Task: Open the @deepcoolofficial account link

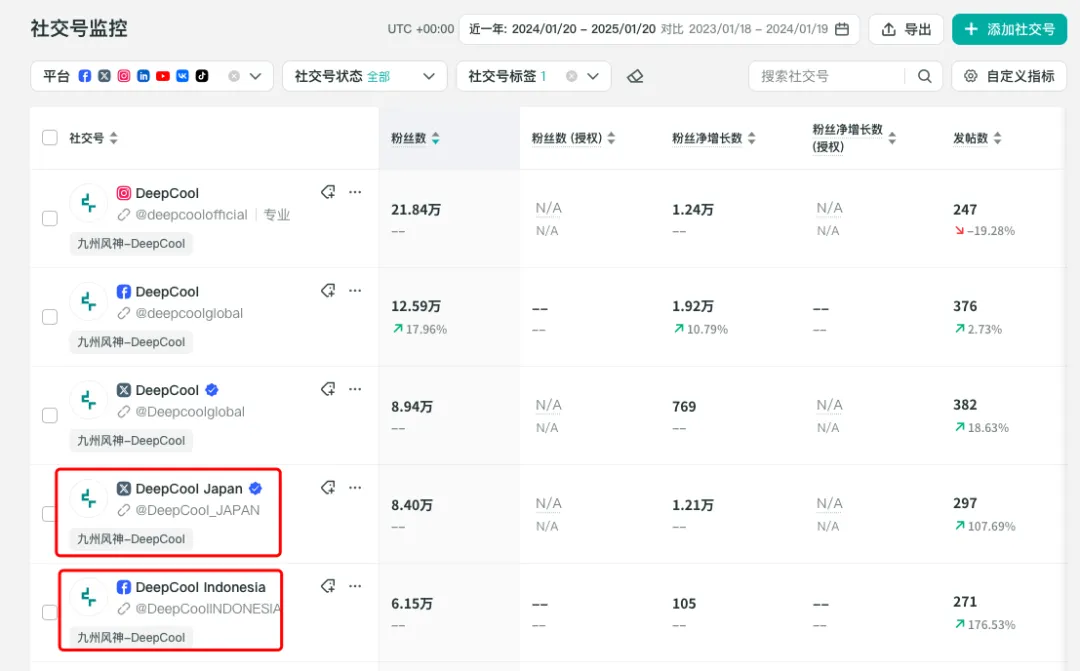Action: click(191, 215)
